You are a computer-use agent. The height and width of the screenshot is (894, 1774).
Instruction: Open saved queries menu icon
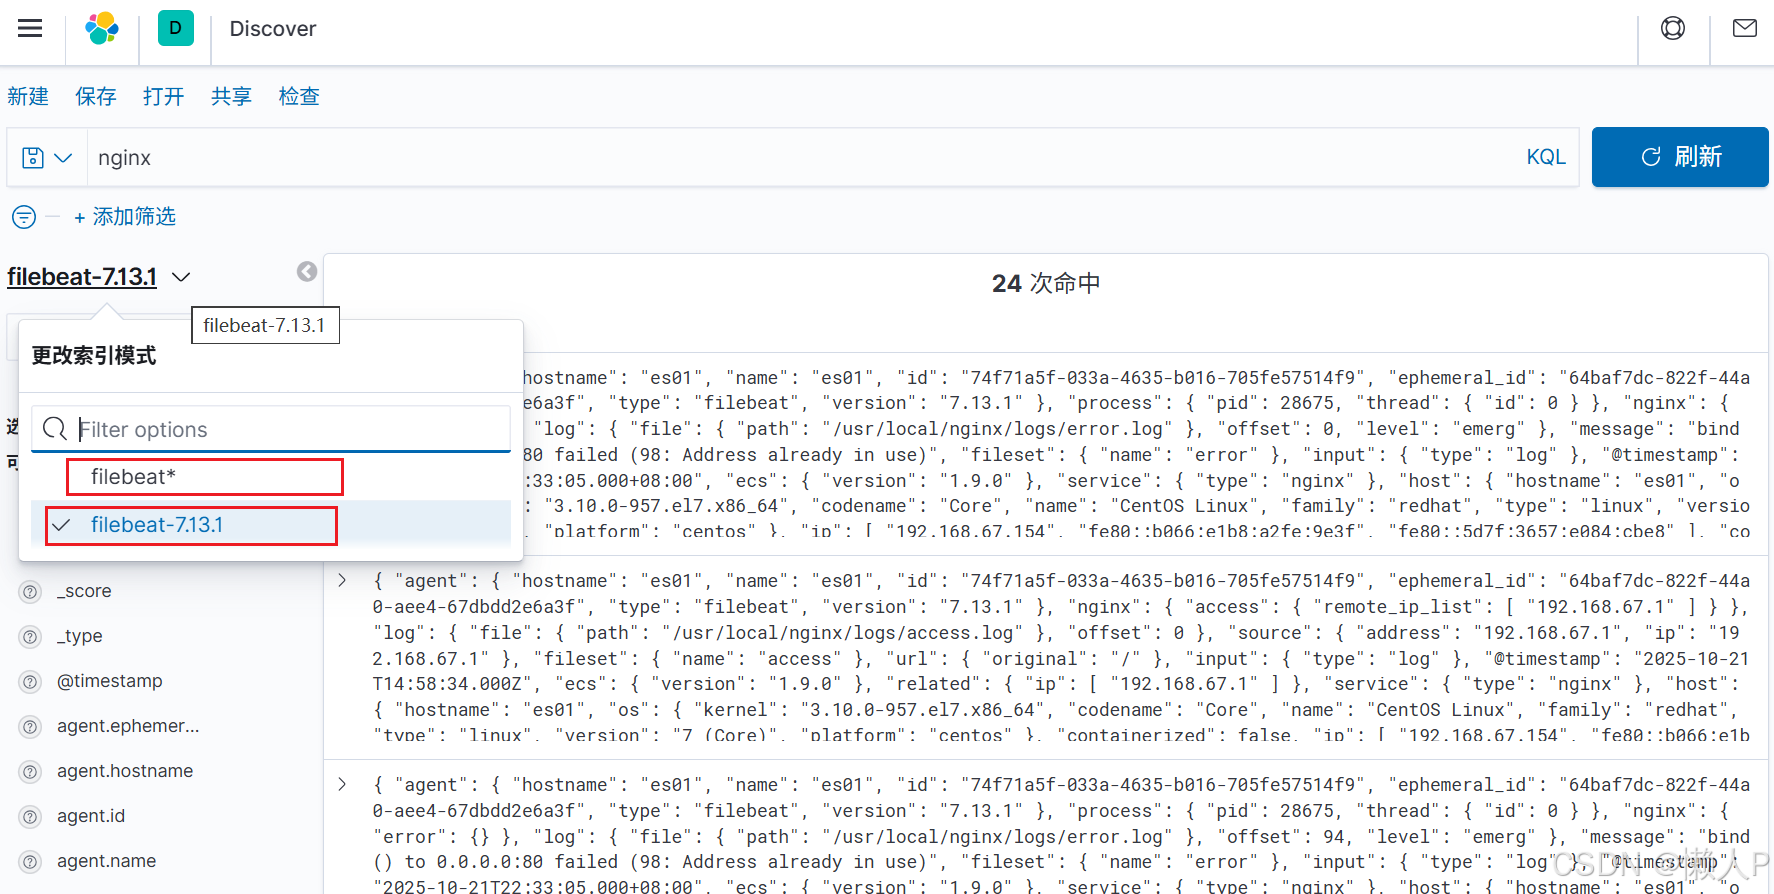pos(47,158)
